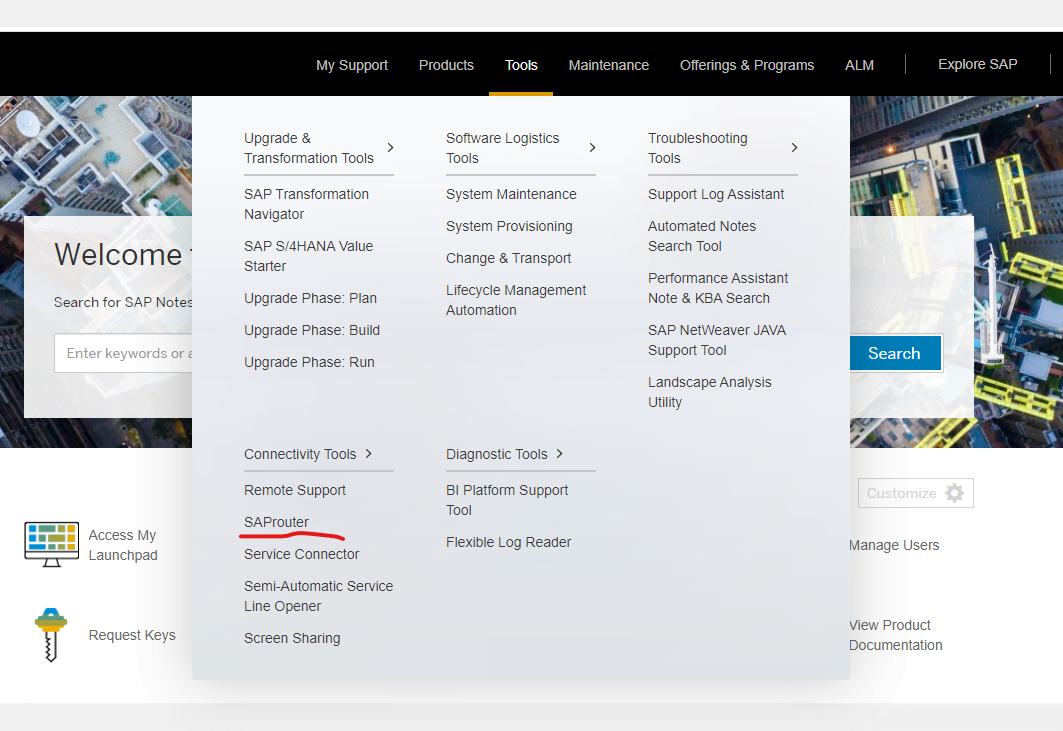This screenshot has width=1063, height=731.
Task: Open the SAProuter link
Action: [276, 522]
